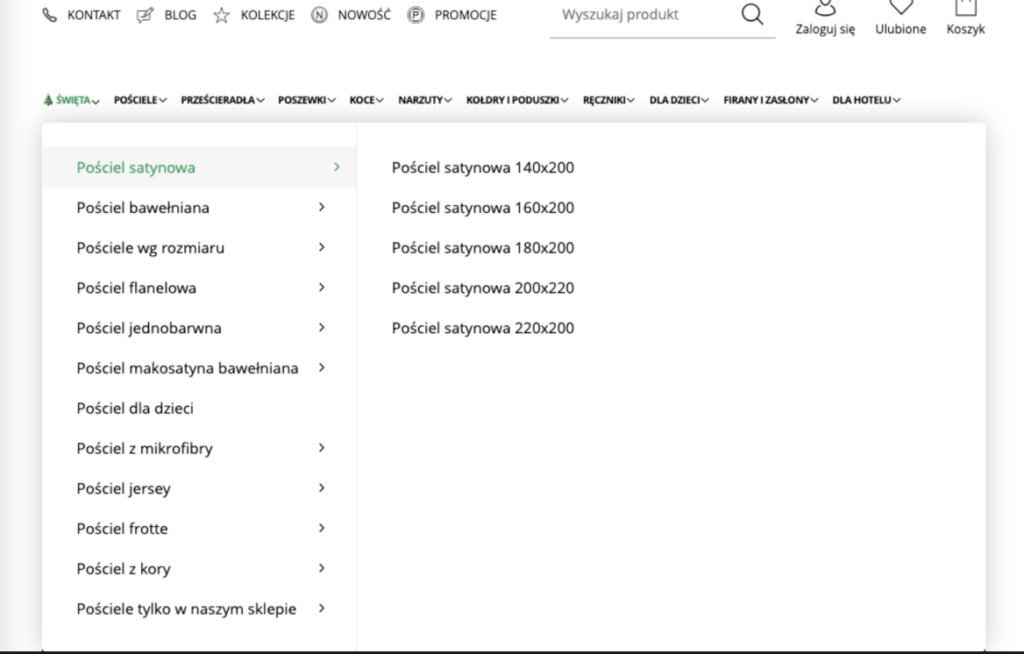This screenshot has width=1024, height=654.
Task: Expand chevron next to Pościele tylko w naszym sklepie
Action: point(322,608)
